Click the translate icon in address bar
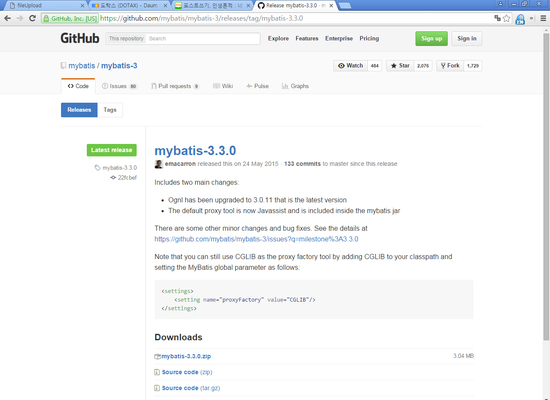The width and height of the screenshot is (550, 400). click(497, 18)
